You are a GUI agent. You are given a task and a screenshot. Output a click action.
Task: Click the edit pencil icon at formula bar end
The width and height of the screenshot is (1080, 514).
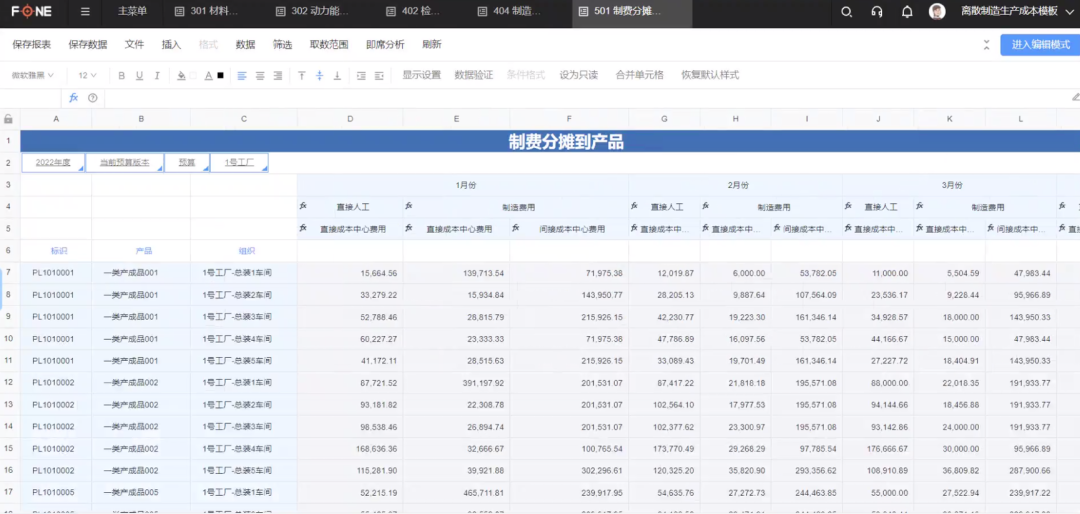[1075, 97]
